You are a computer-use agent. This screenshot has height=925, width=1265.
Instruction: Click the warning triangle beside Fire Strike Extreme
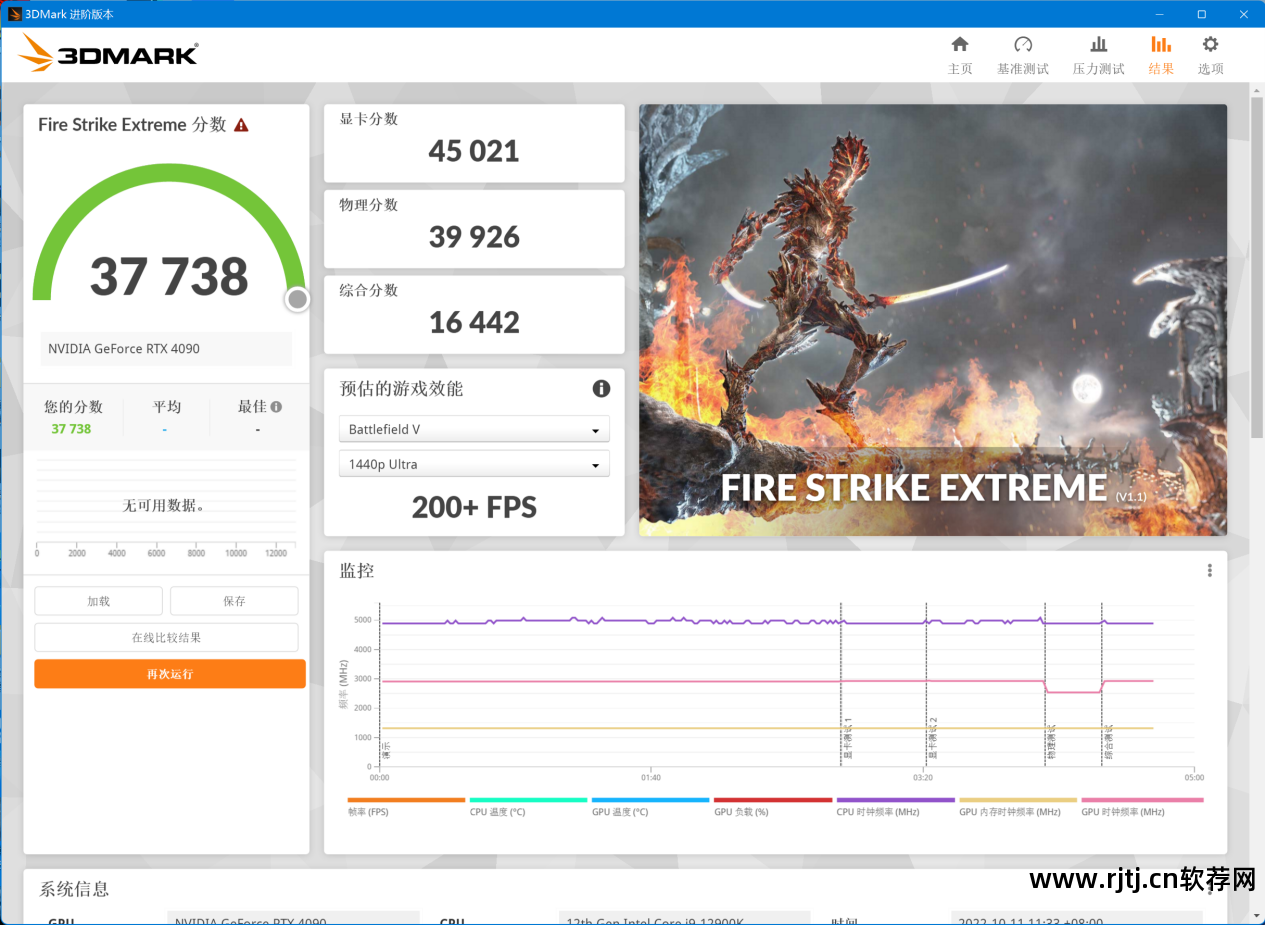click(241, 125)
